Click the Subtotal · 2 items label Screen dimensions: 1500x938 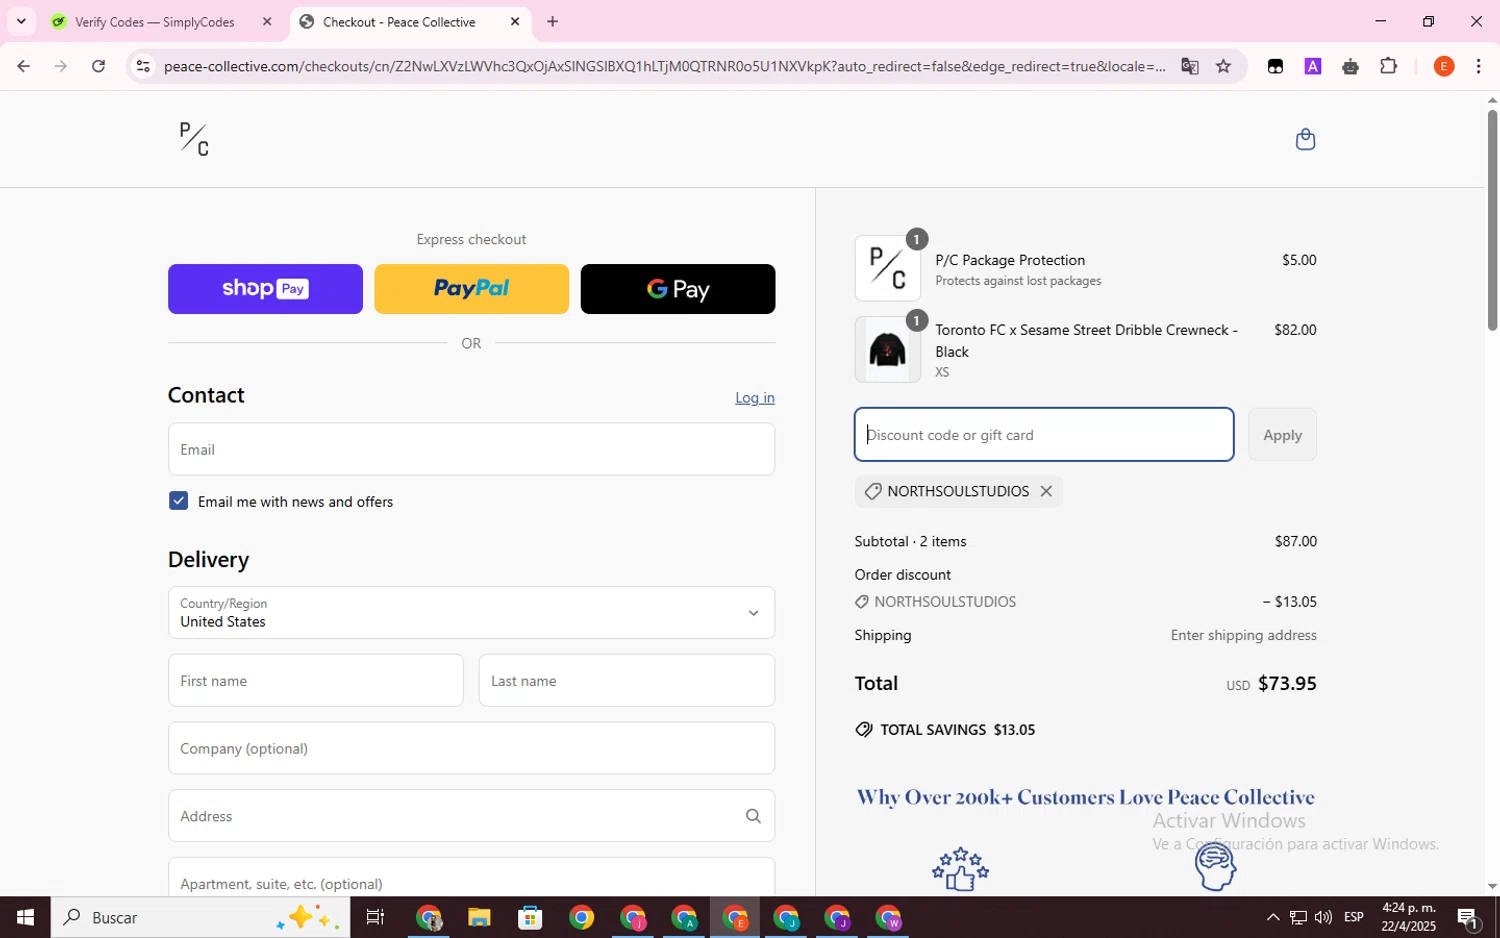(x=910, y=541)
